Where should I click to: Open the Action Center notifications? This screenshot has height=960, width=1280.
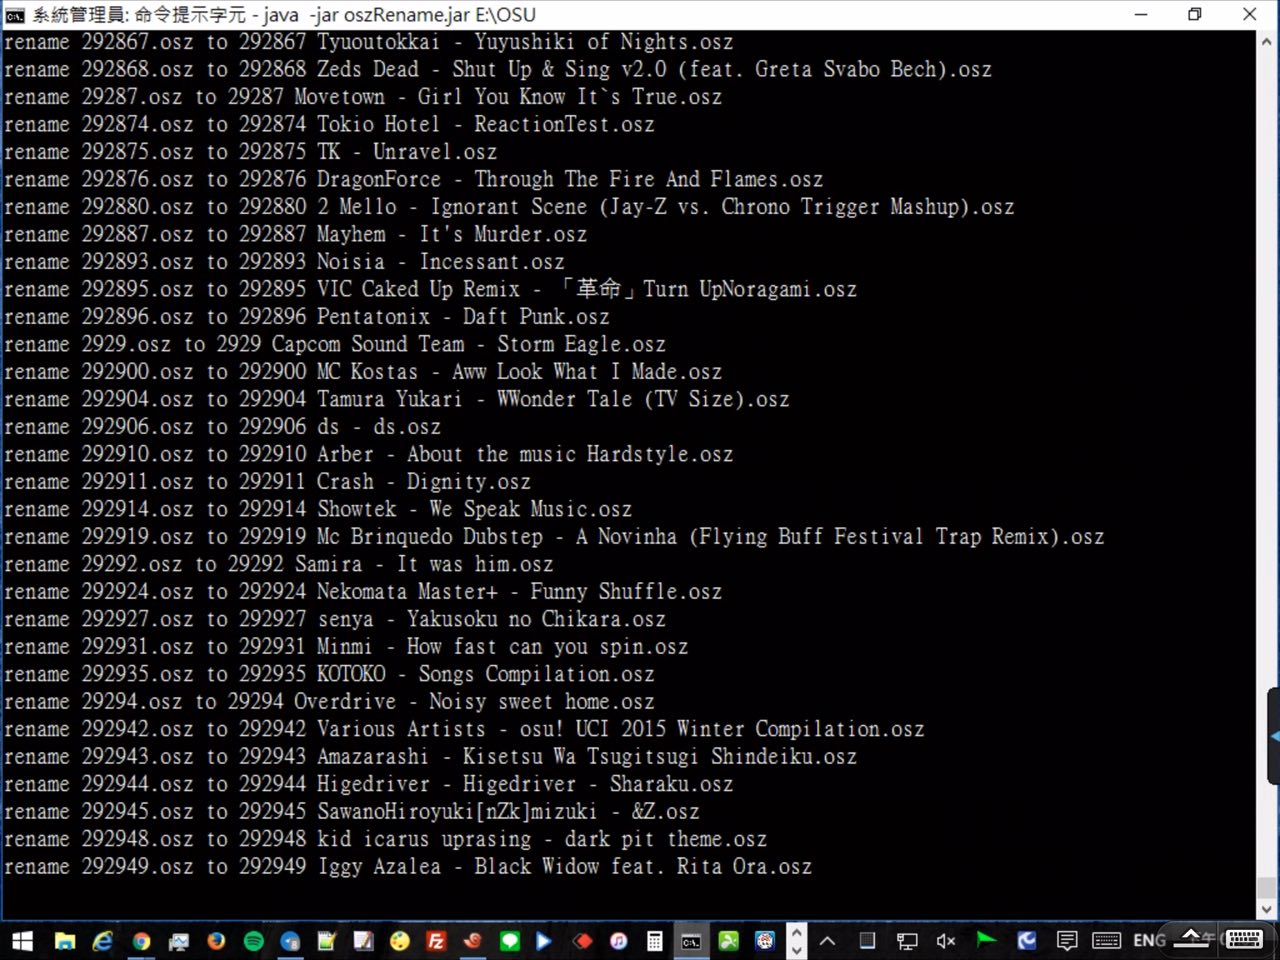pos(1067,941)
